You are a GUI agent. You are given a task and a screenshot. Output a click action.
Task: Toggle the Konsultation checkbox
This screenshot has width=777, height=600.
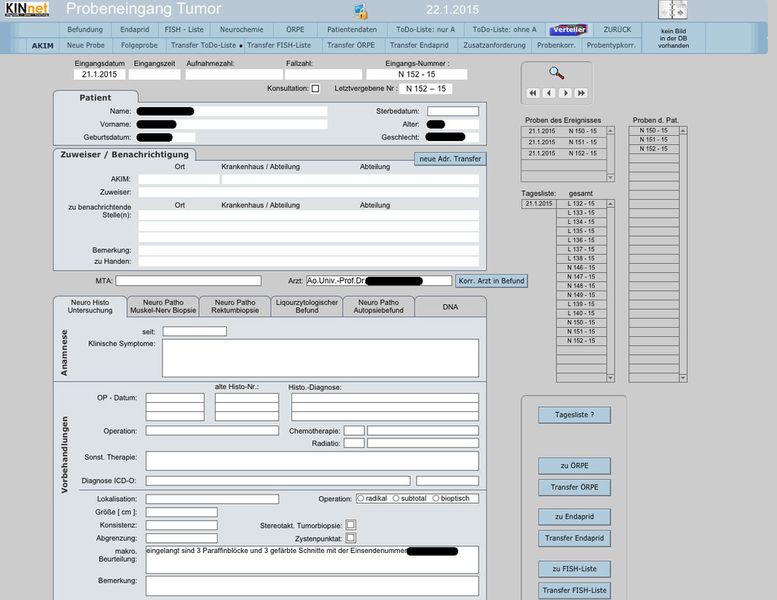click(x=315, y=89)
